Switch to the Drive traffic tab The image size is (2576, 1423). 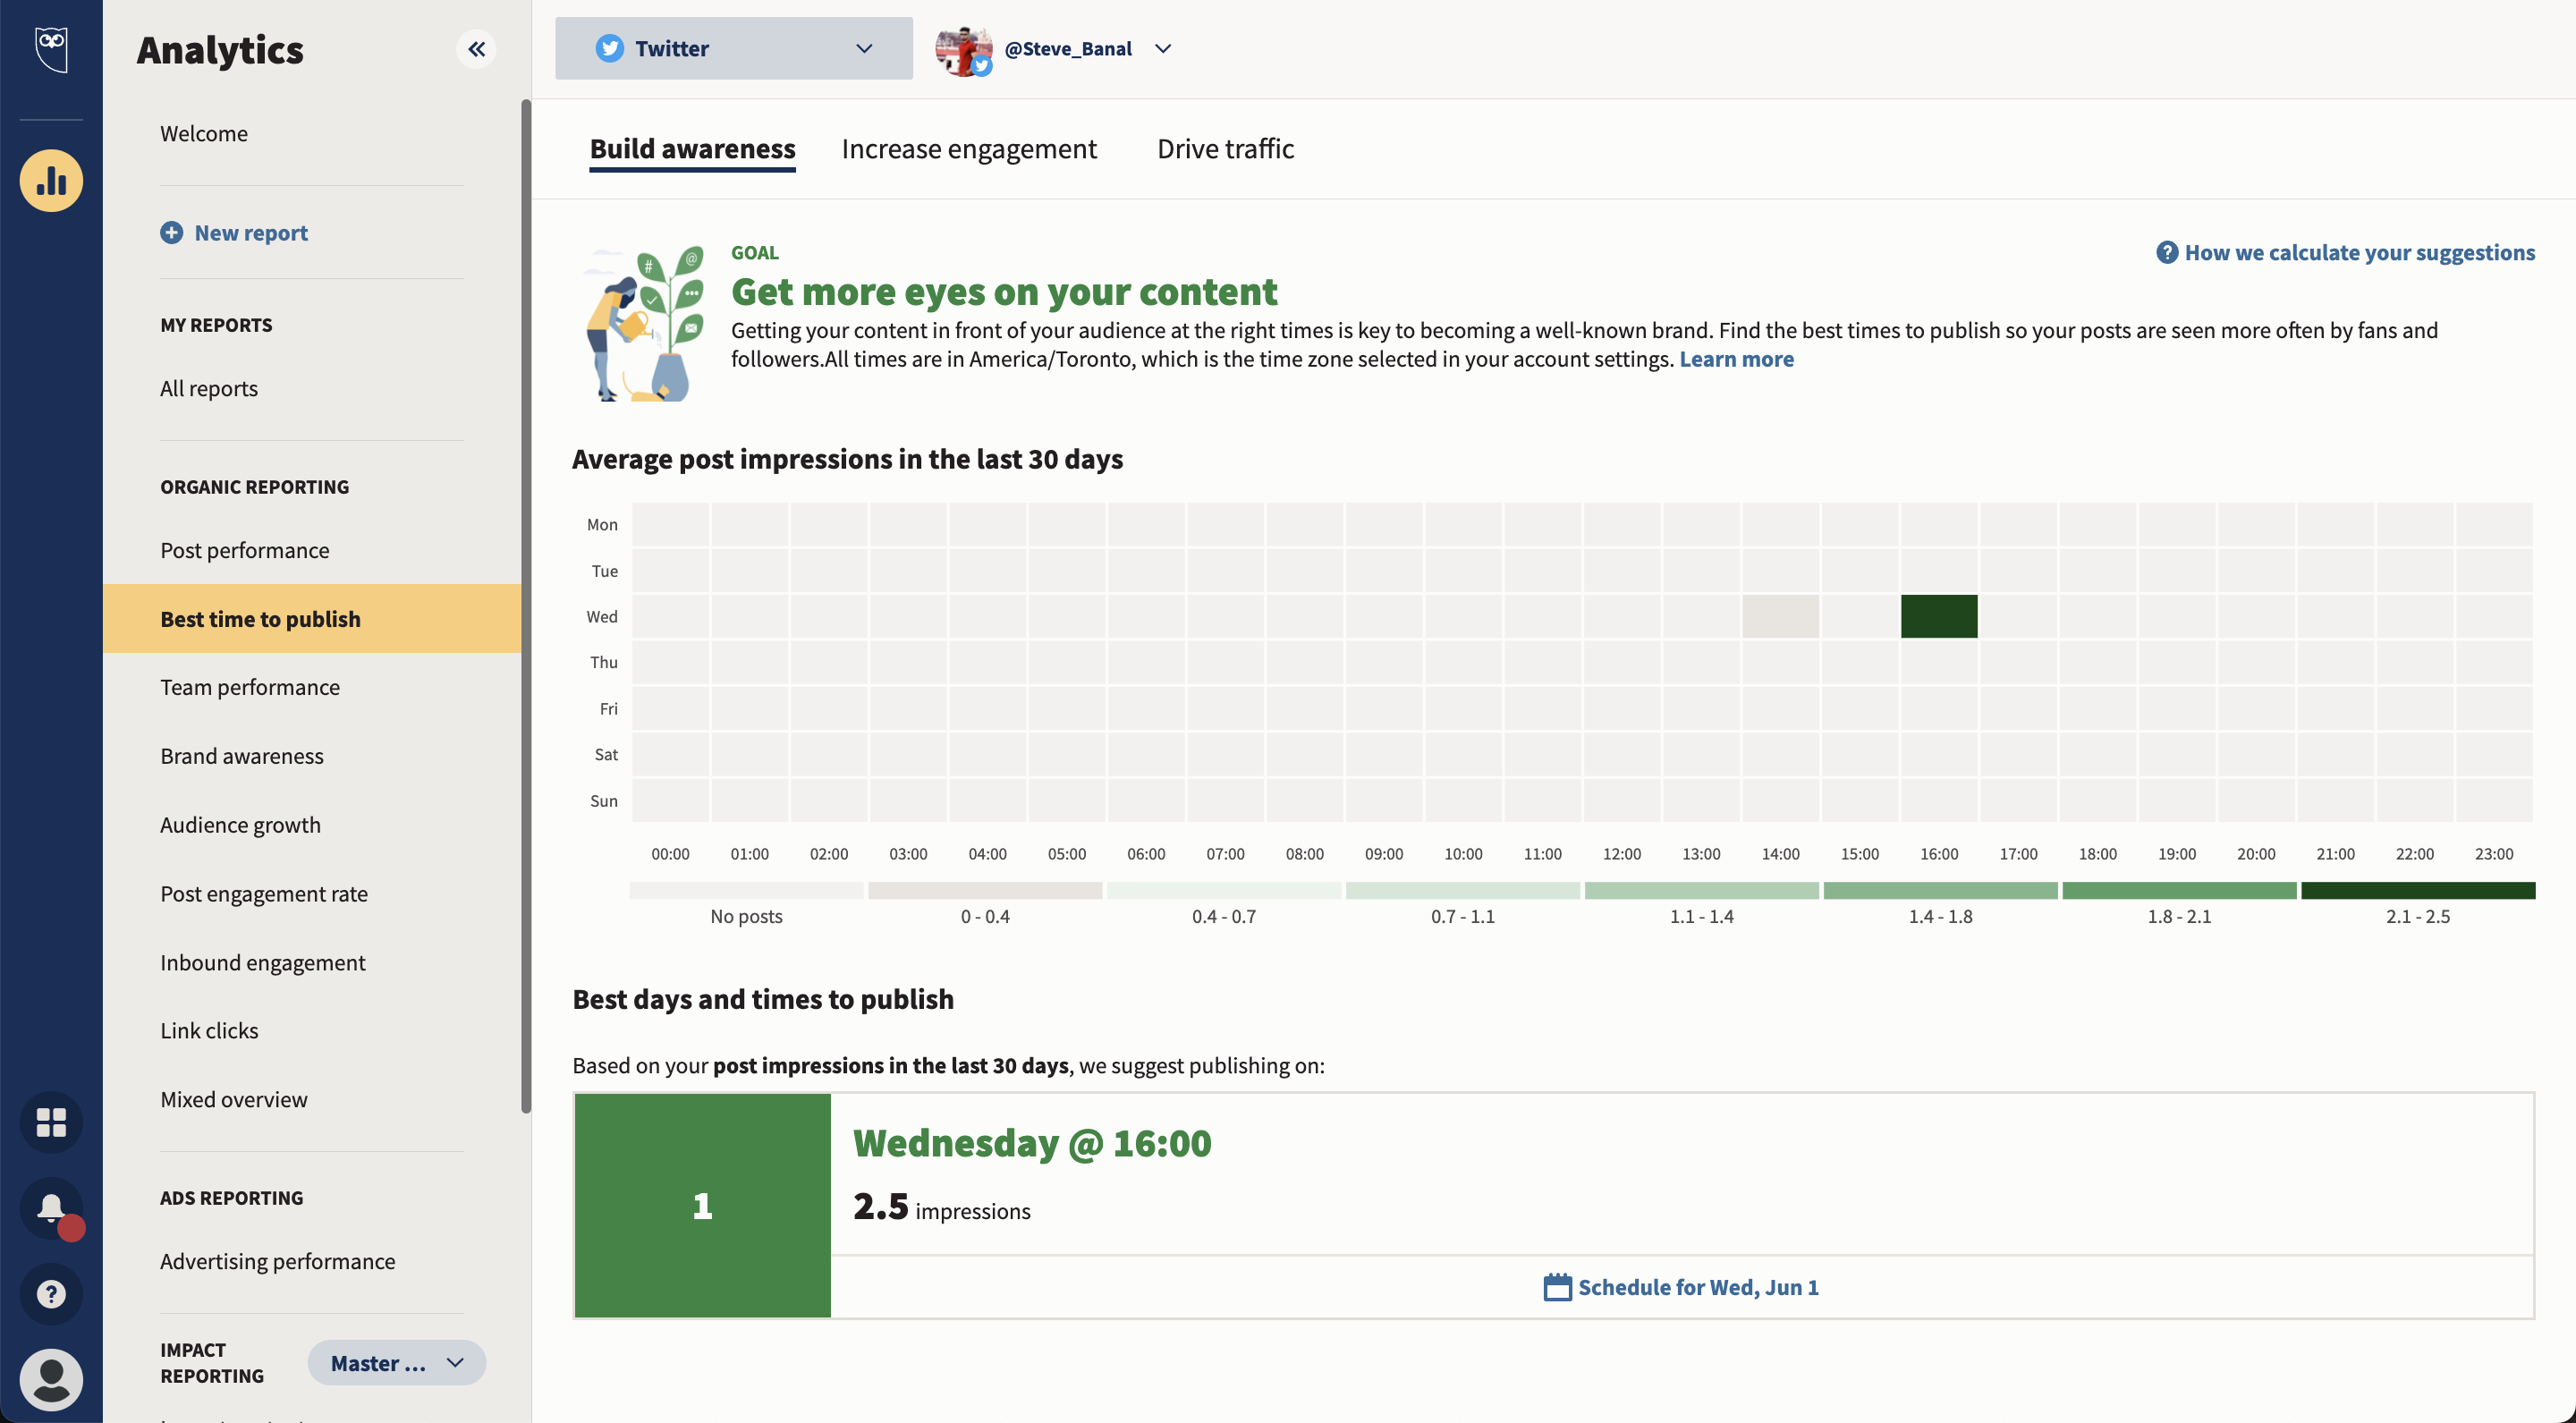[1225, 149]
